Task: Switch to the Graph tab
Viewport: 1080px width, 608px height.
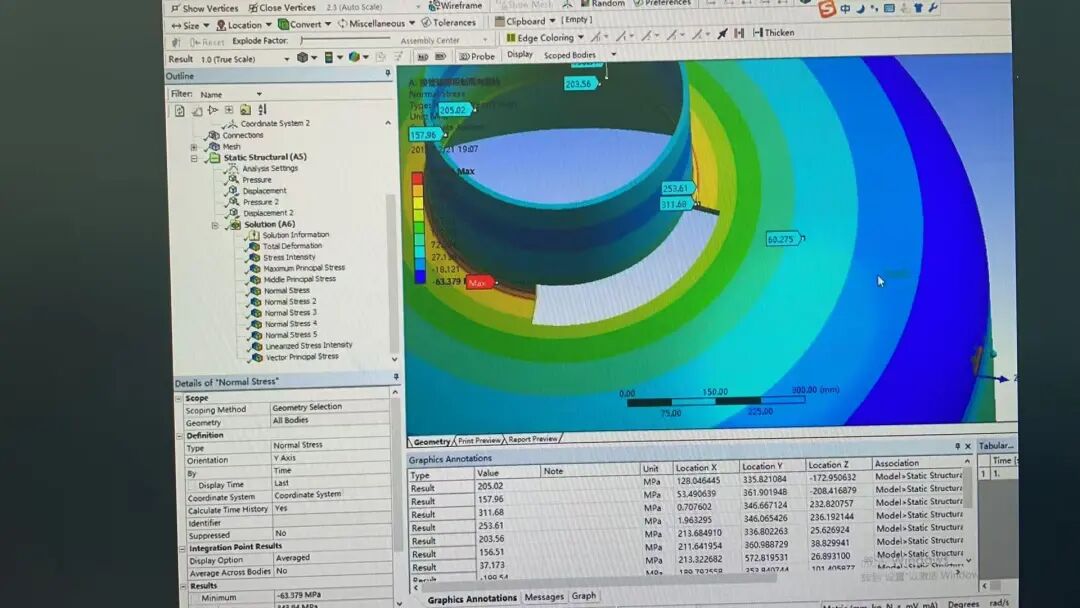Action: [583, 596]
